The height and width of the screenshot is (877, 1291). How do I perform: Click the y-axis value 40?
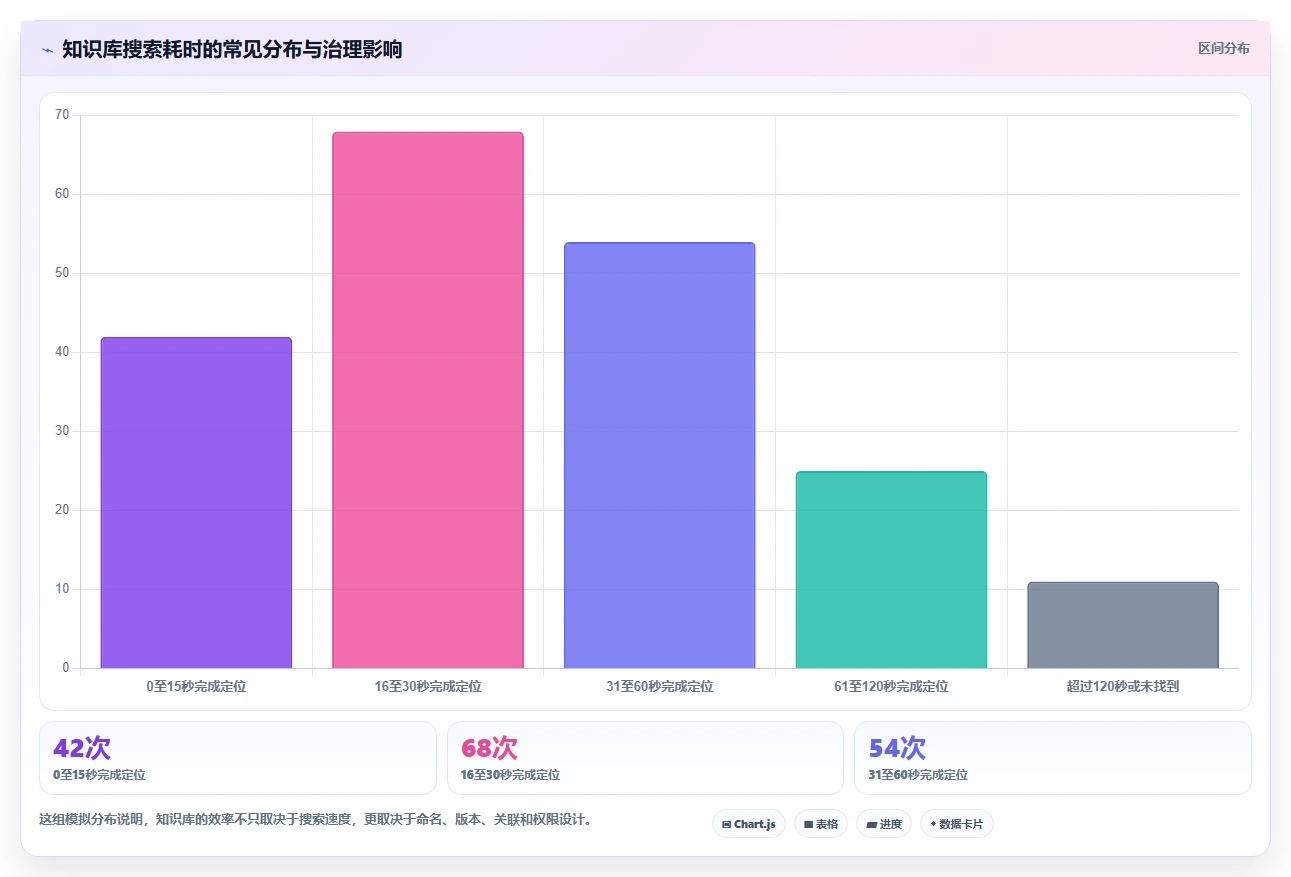click(62, 352)
